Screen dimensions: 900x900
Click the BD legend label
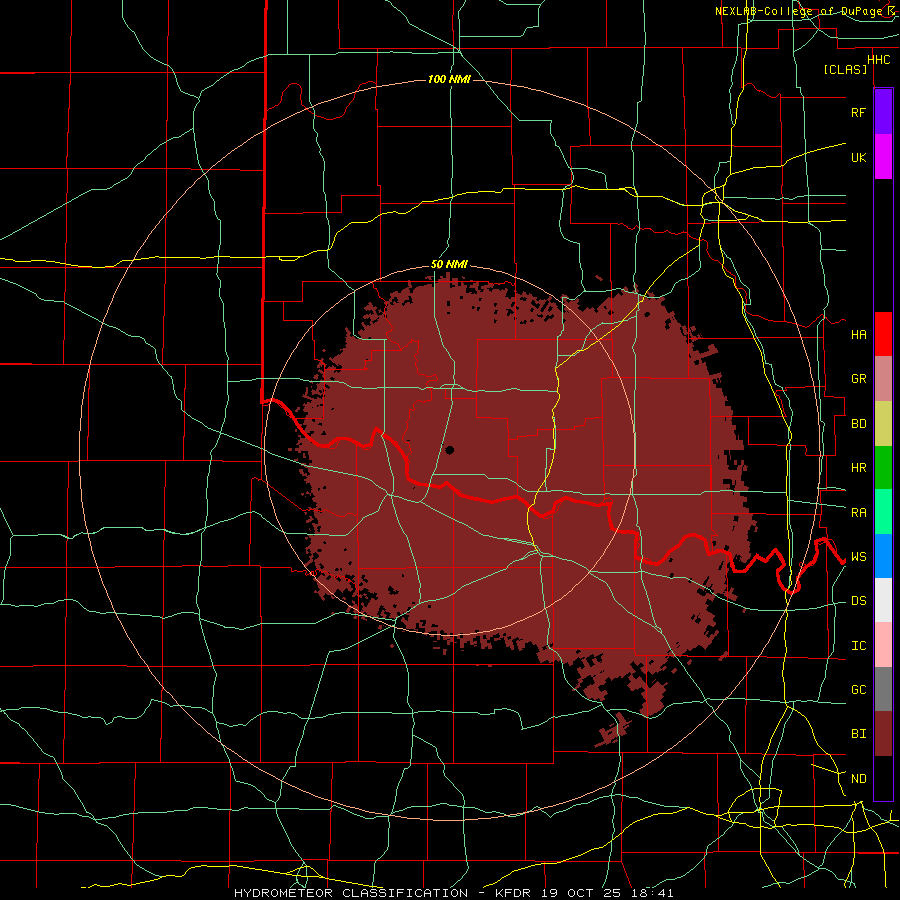pyautogui.click(x=858, y=424)
